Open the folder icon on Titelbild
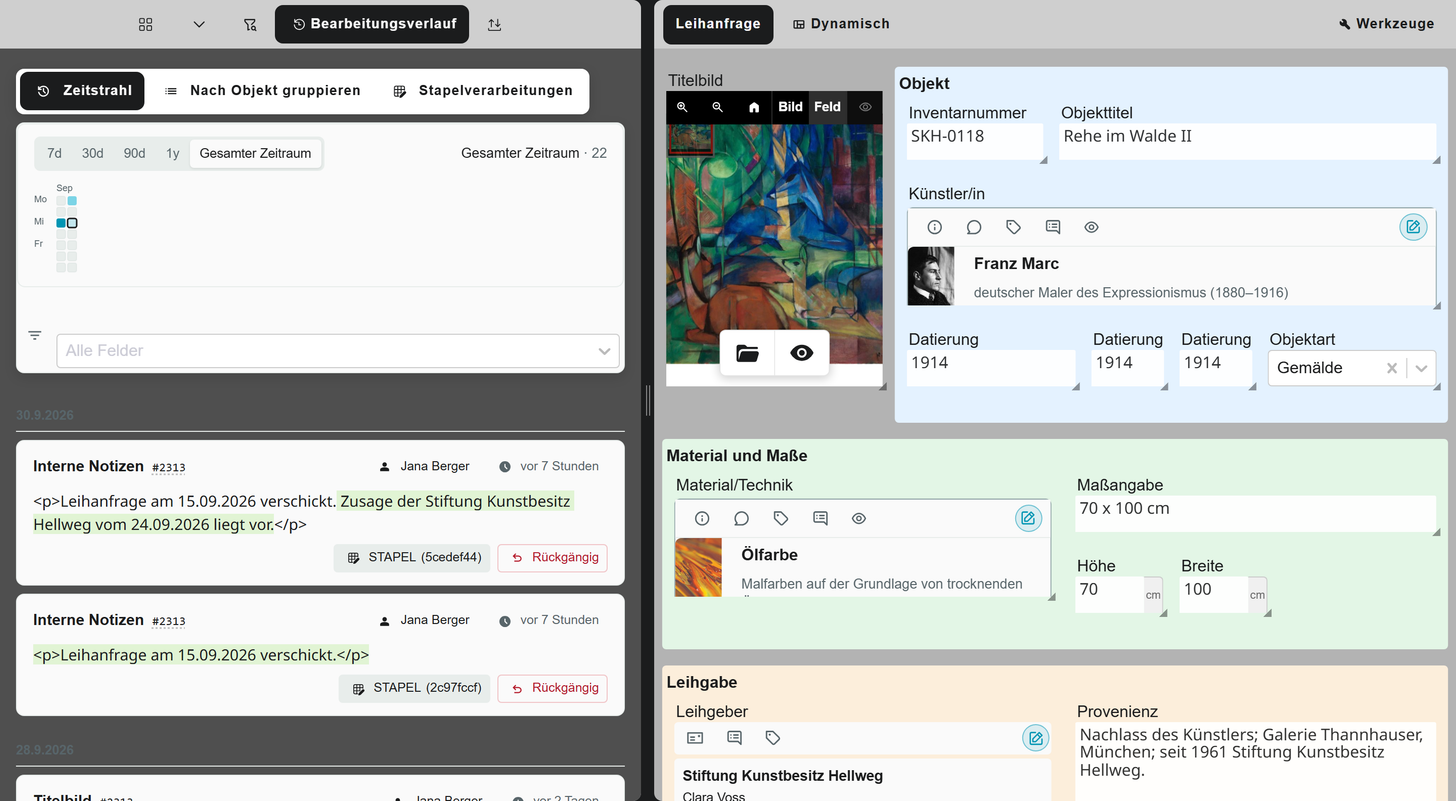This screenshot has width=1456, height=801. [x=747, y=353]
